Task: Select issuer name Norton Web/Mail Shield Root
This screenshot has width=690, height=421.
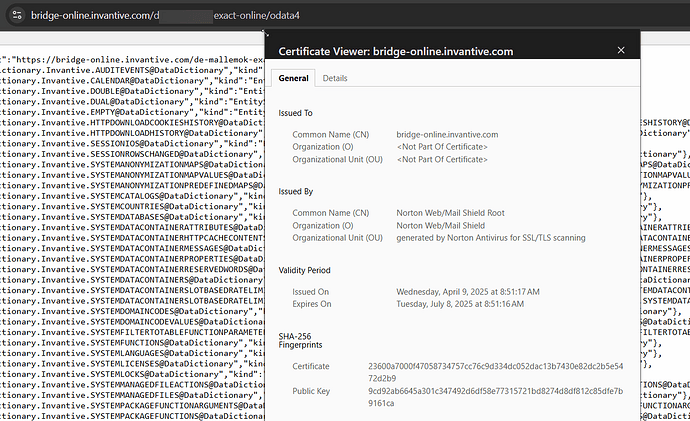Action: click(450, 213)
